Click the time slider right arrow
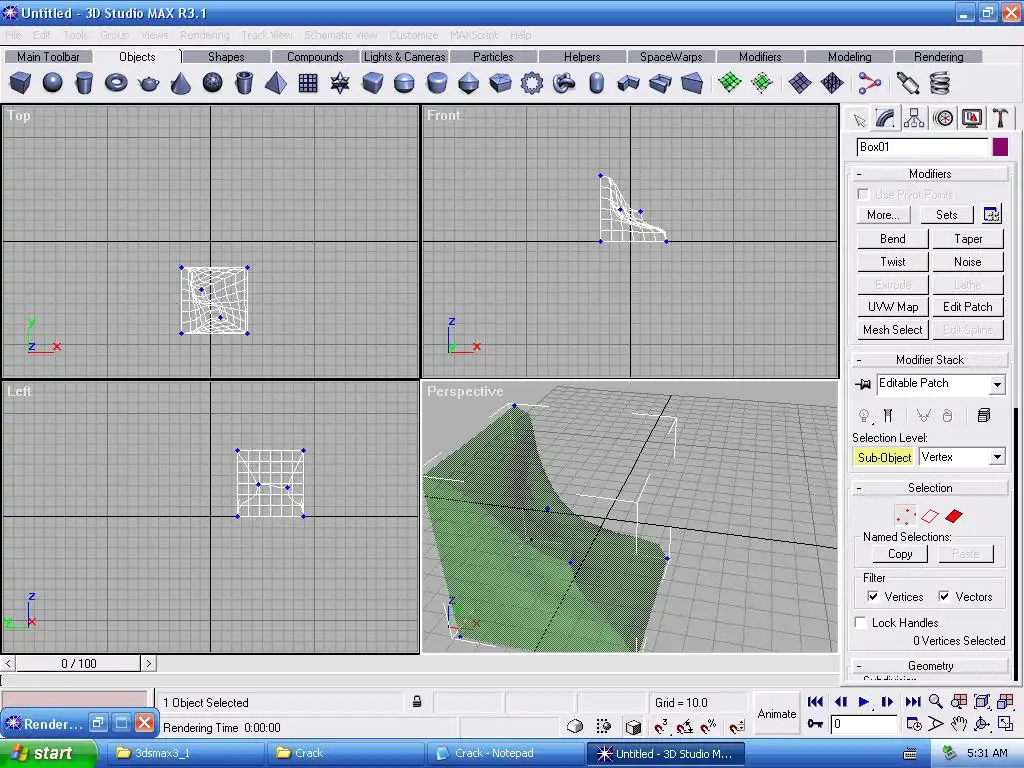 point(149,664)
